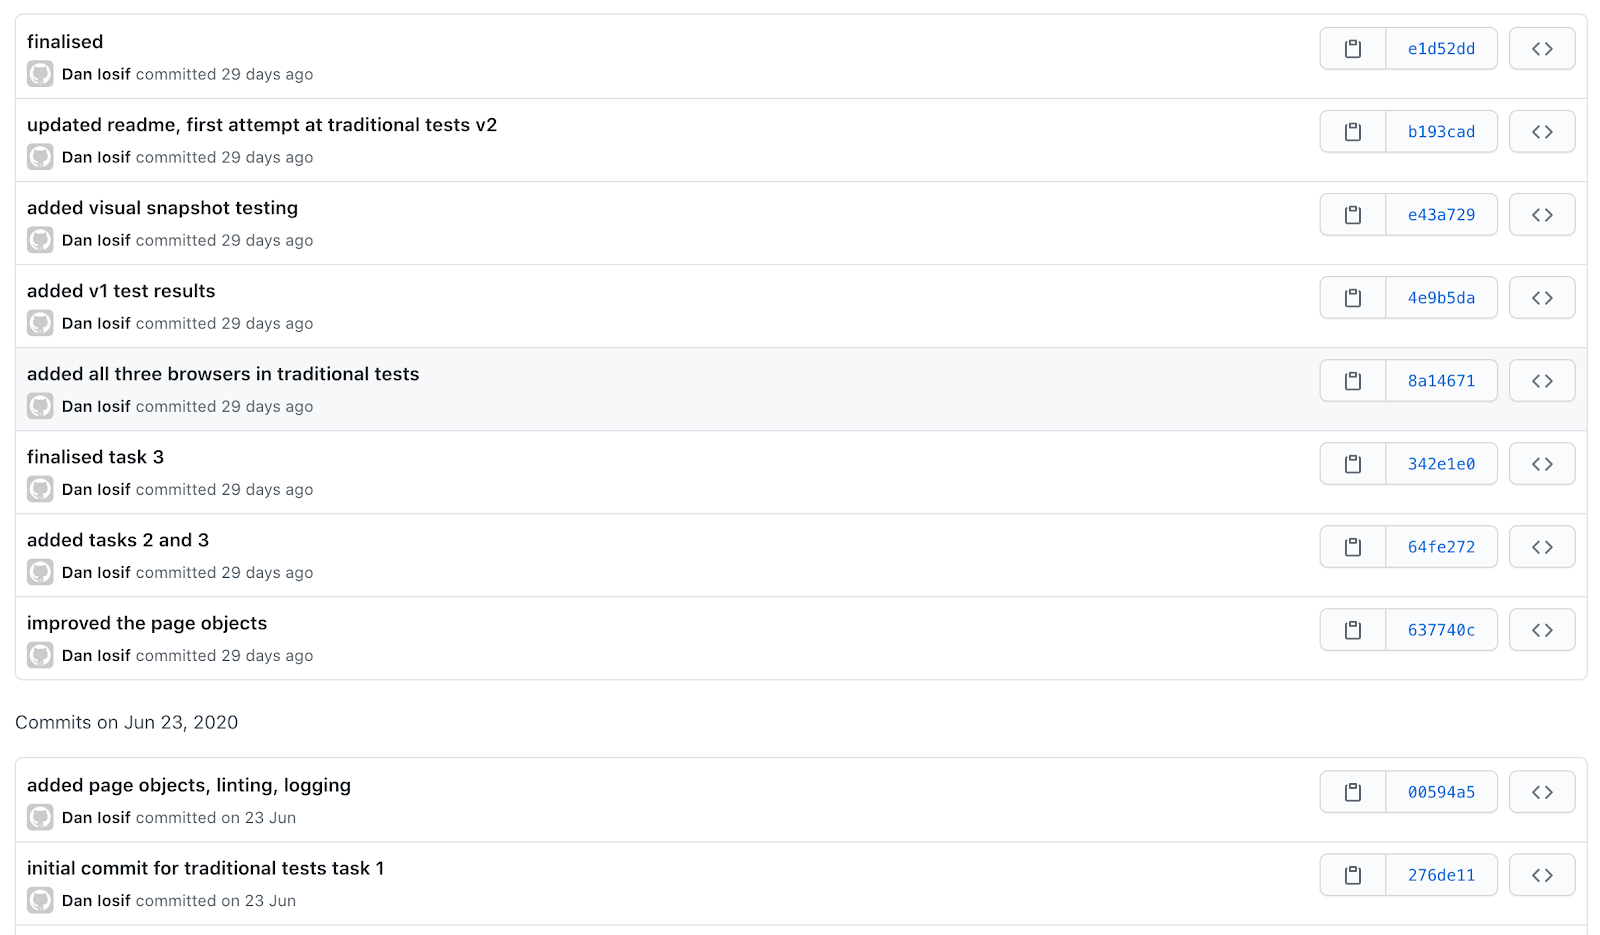Browse files at commit 64fe272

point(1541,547)
